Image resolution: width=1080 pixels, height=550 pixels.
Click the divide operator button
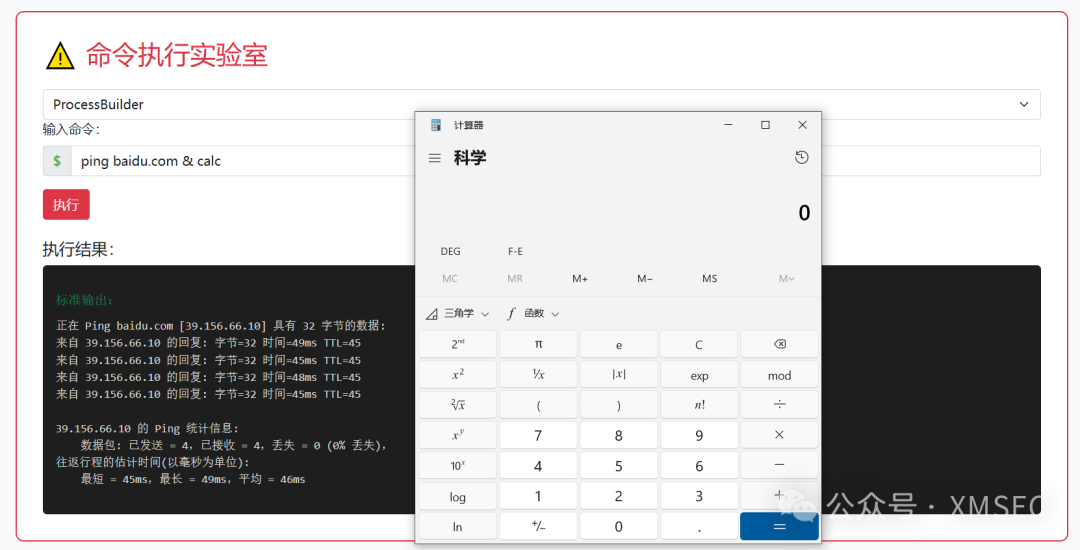pos(780,405)
